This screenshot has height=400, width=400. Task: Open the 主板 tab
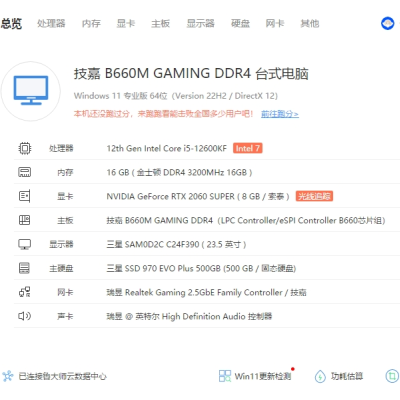tap(160, 23)
